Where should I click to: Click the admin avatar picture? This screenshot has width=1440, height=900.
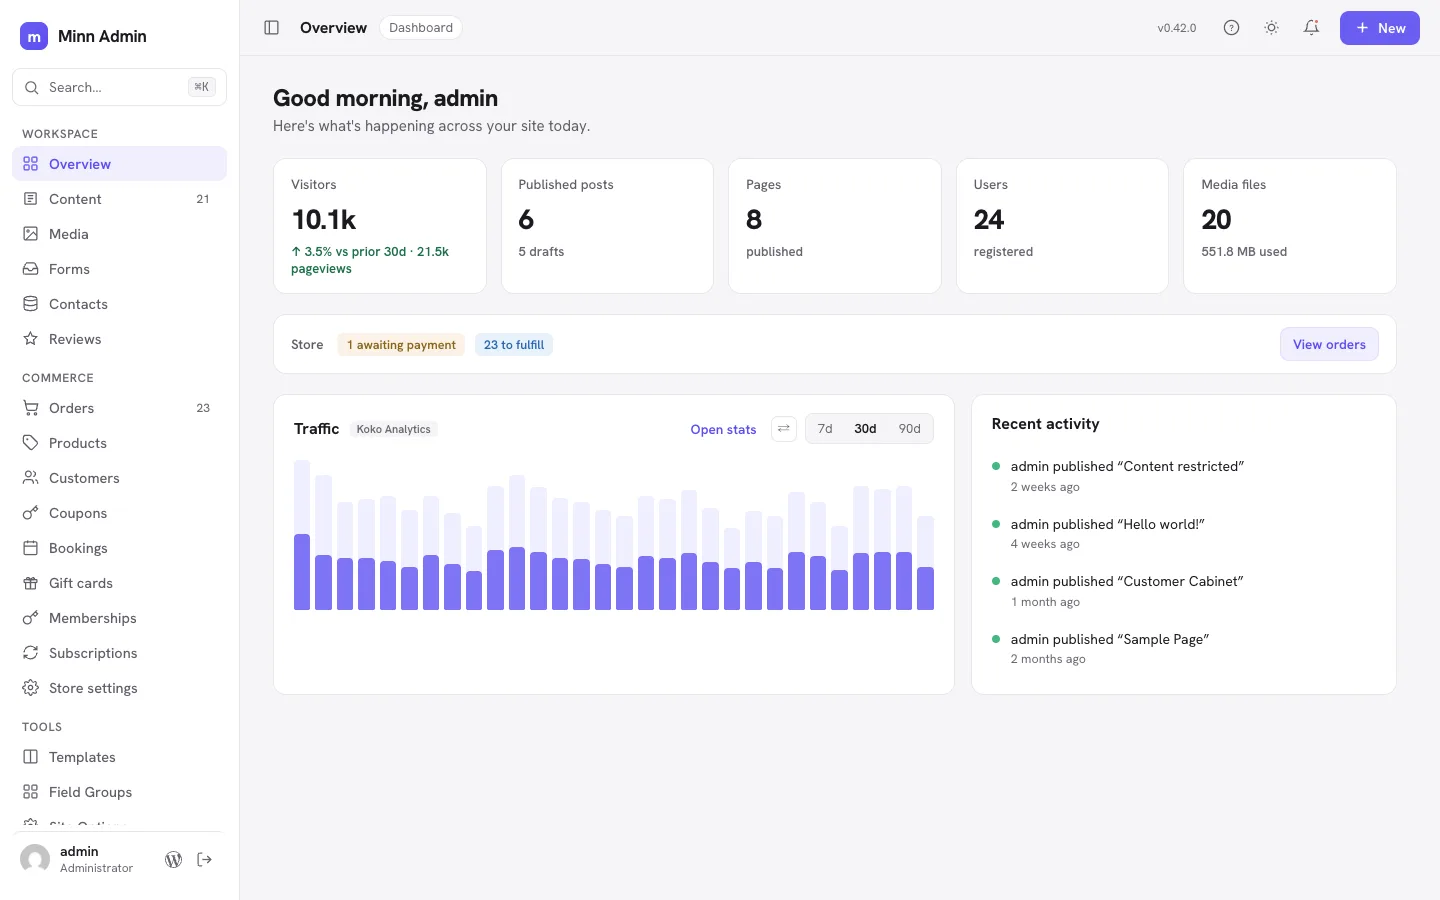35,859
